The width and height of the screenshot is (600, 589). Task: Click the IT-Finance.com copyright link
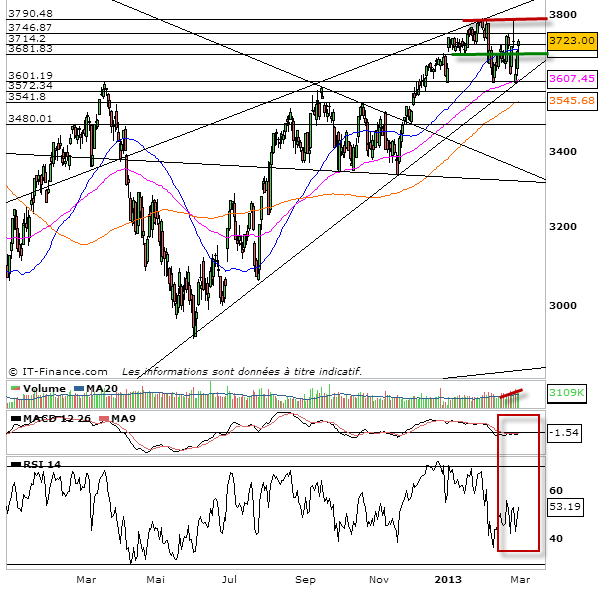[x=58, y=371]
